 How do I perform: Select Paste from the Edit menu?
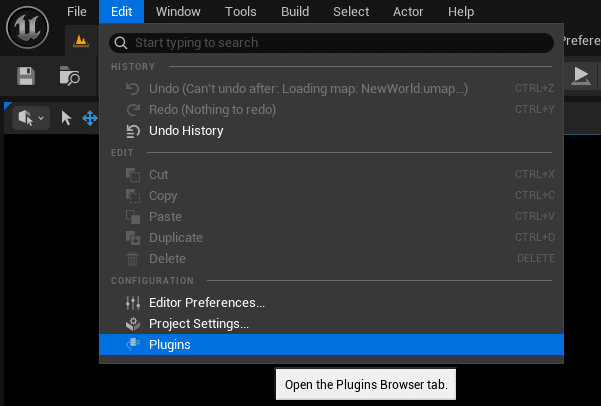coord(331,217)
